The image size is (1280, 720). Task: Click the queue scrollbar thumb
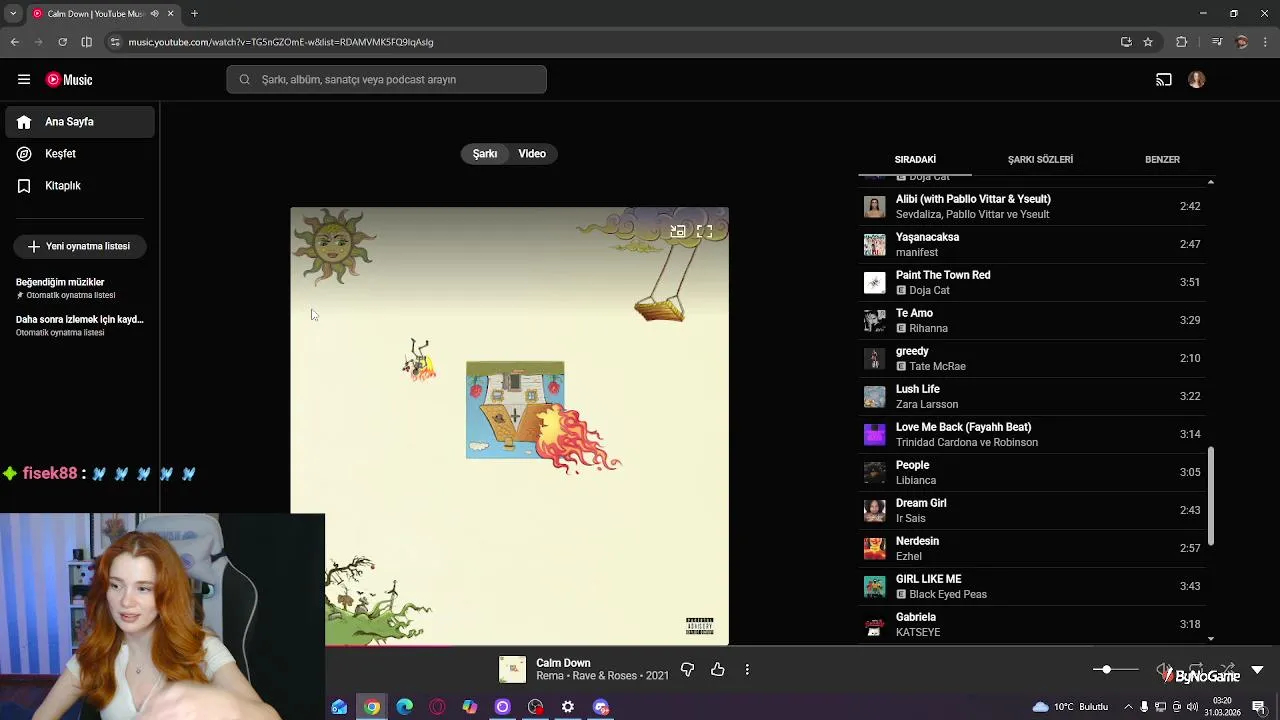coord(1211,496)
